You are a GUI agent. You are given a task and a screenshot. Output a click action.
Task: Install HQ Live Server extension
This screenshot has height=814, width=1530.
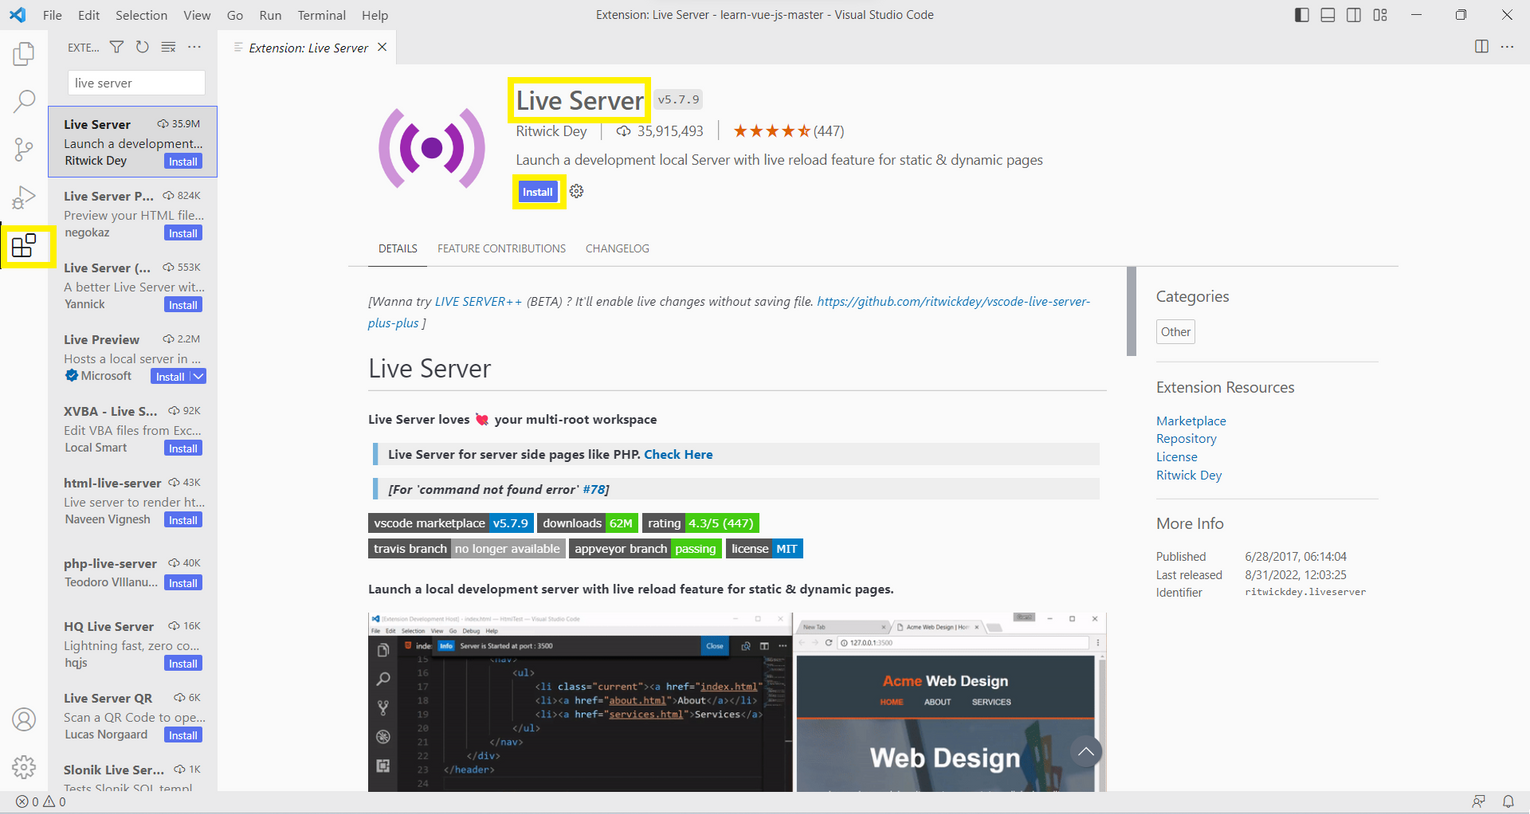coord(183,663)
